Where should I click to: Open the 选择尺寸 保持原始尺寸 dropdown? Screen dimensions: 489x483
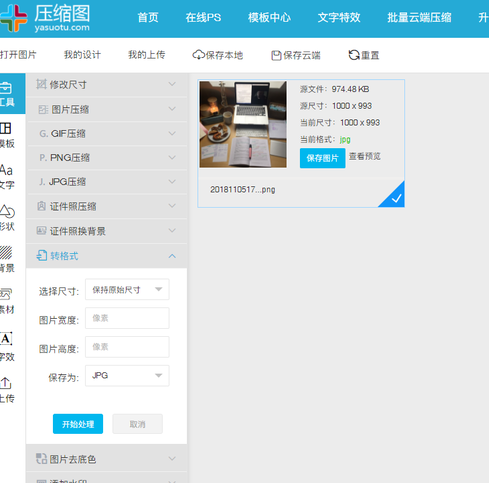pos(127,289)
